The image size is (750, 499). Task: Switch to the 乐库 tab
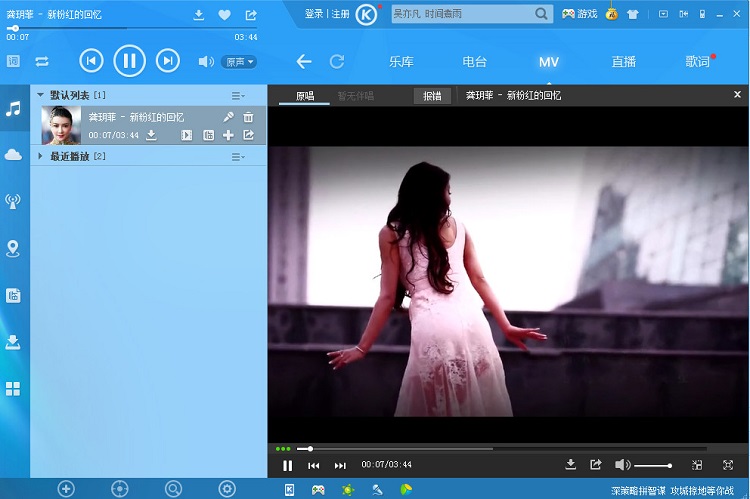(401, 61)
